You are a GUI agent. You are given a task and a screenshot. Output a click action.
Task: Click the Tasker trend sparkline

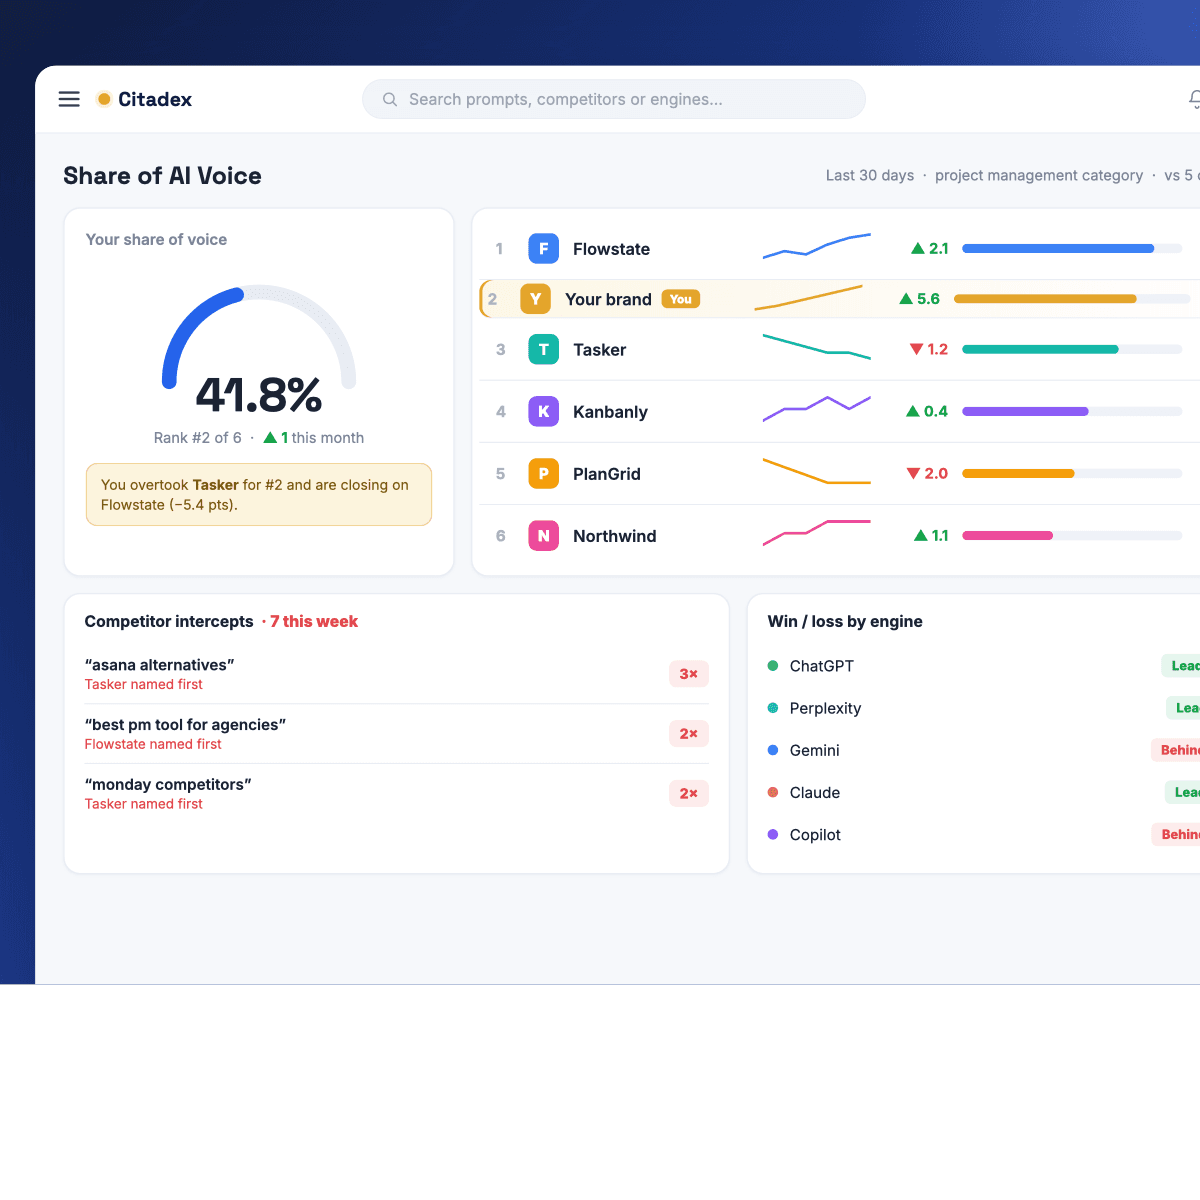tap(817, 346)
